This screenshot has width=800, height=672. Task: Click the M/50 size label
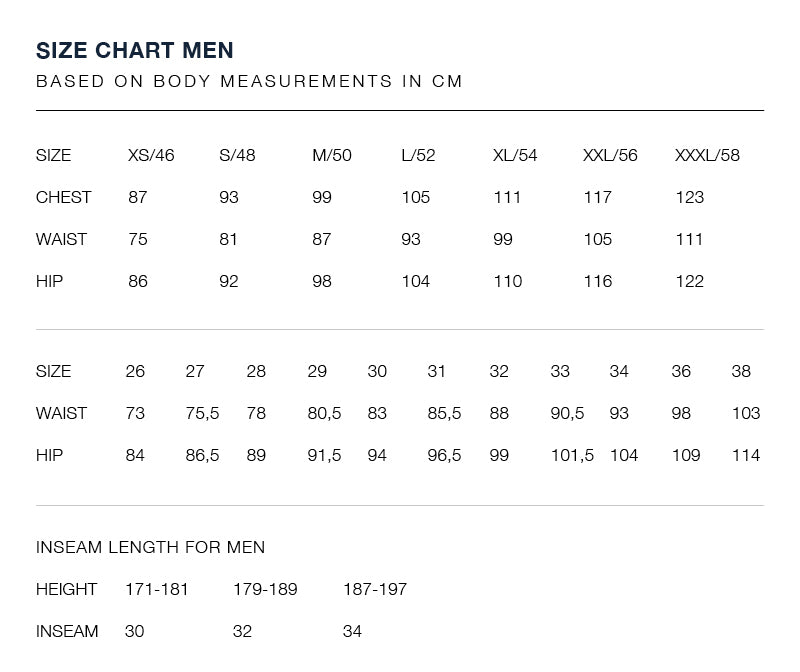[332, 155]
